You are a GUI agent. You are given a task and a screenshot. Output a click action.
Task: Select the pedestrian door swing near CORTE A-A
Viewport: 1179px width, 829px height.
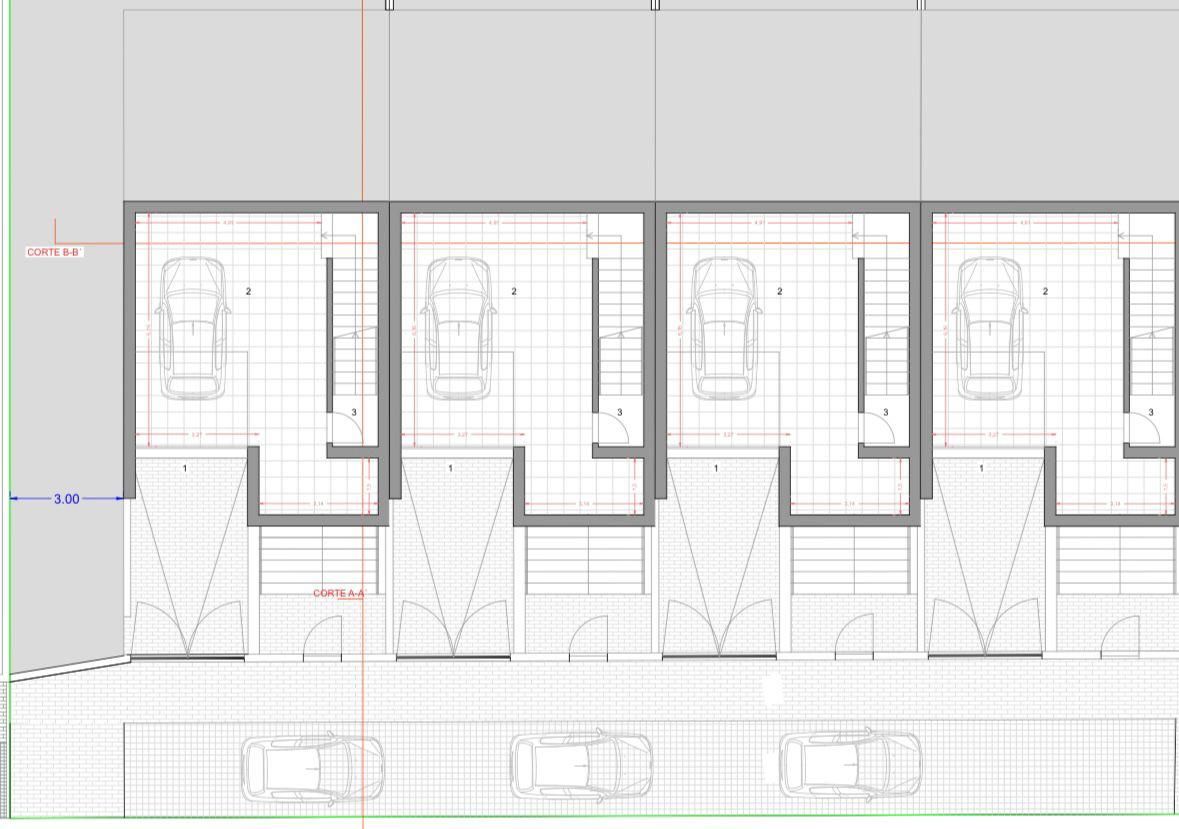coord(322,638)
